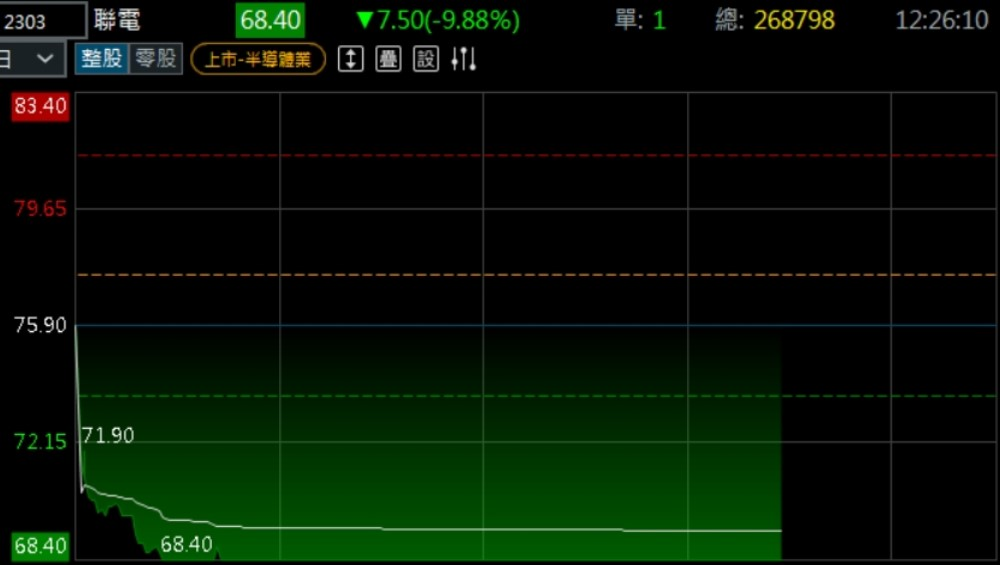Viewport: 1000px width, 565px height.
Task: Click the 79.65 axis price label
Action: point(40,209)
